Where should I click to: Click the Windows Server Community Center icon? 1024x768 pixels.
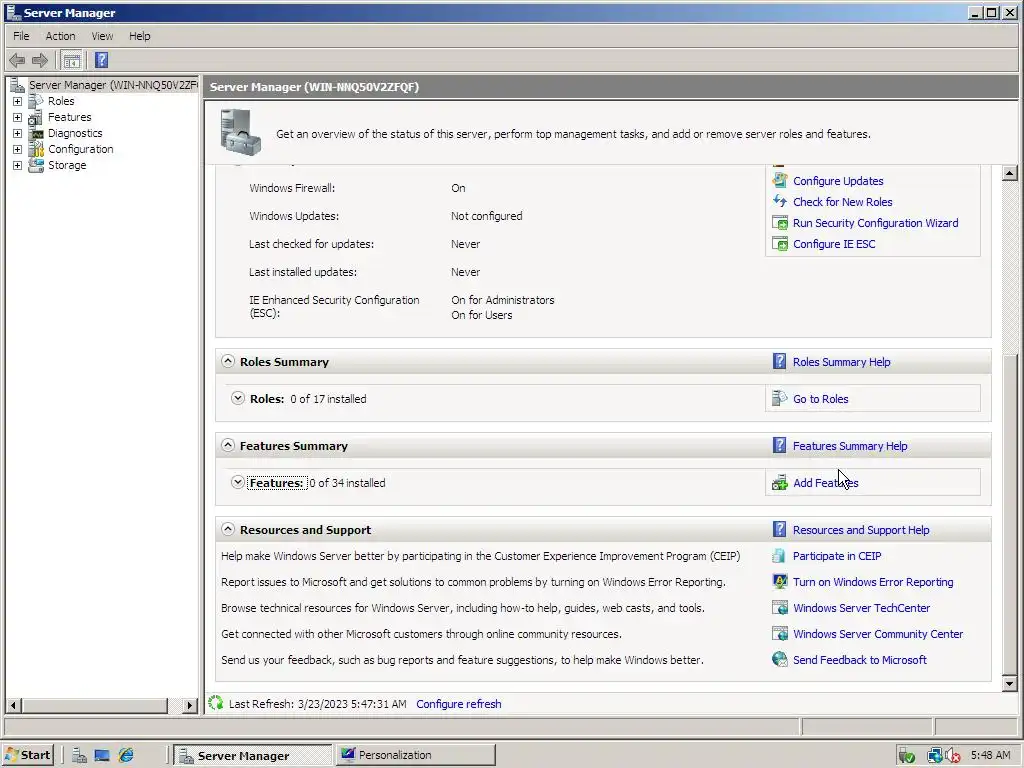point(780,633)
